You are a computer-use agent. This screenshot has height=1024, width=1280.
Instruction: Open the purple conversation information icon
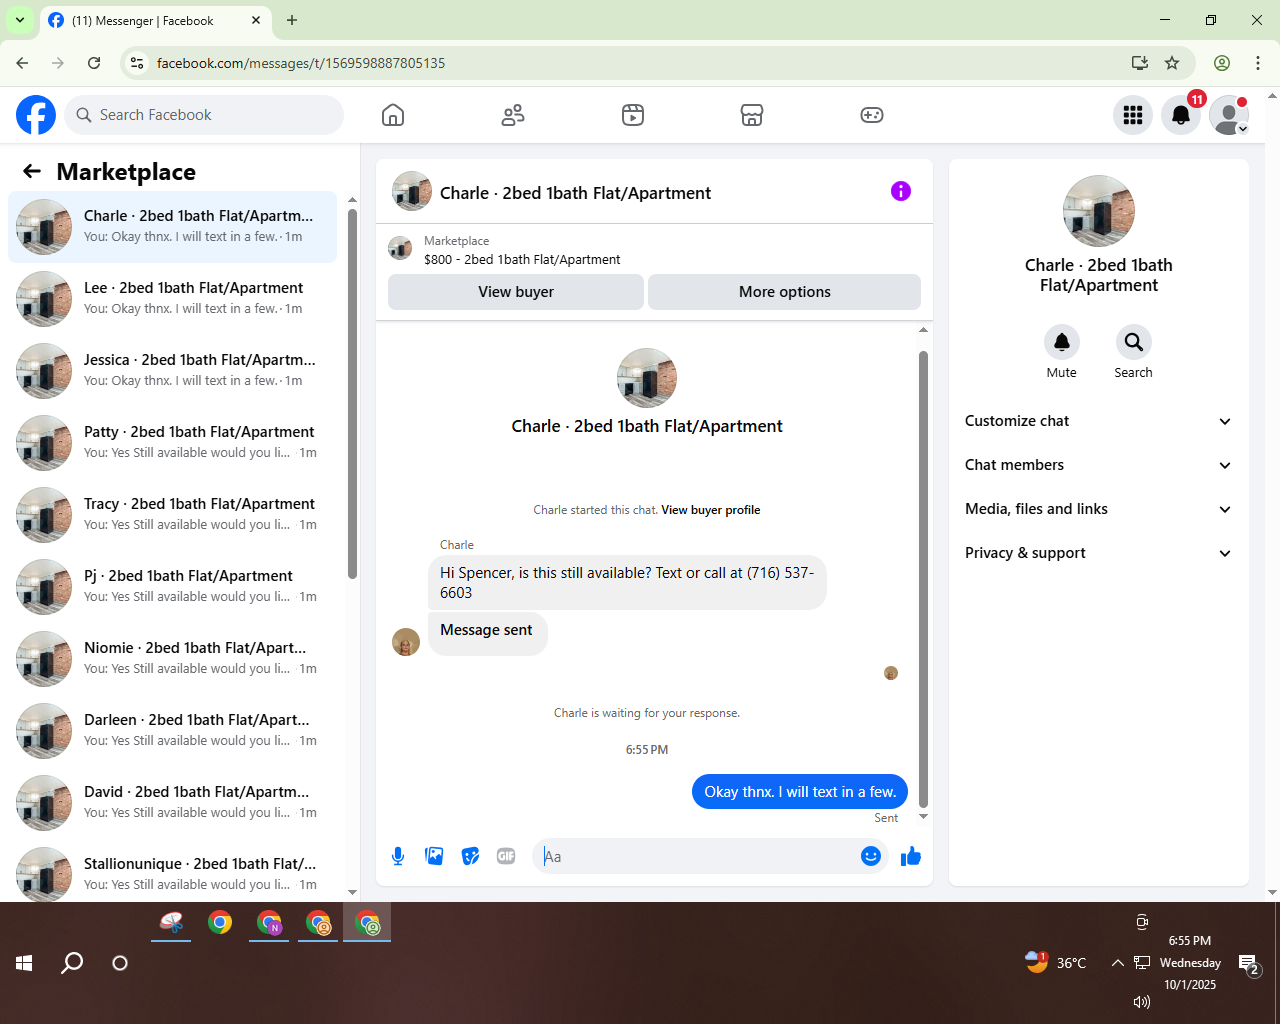click(901, 191)
